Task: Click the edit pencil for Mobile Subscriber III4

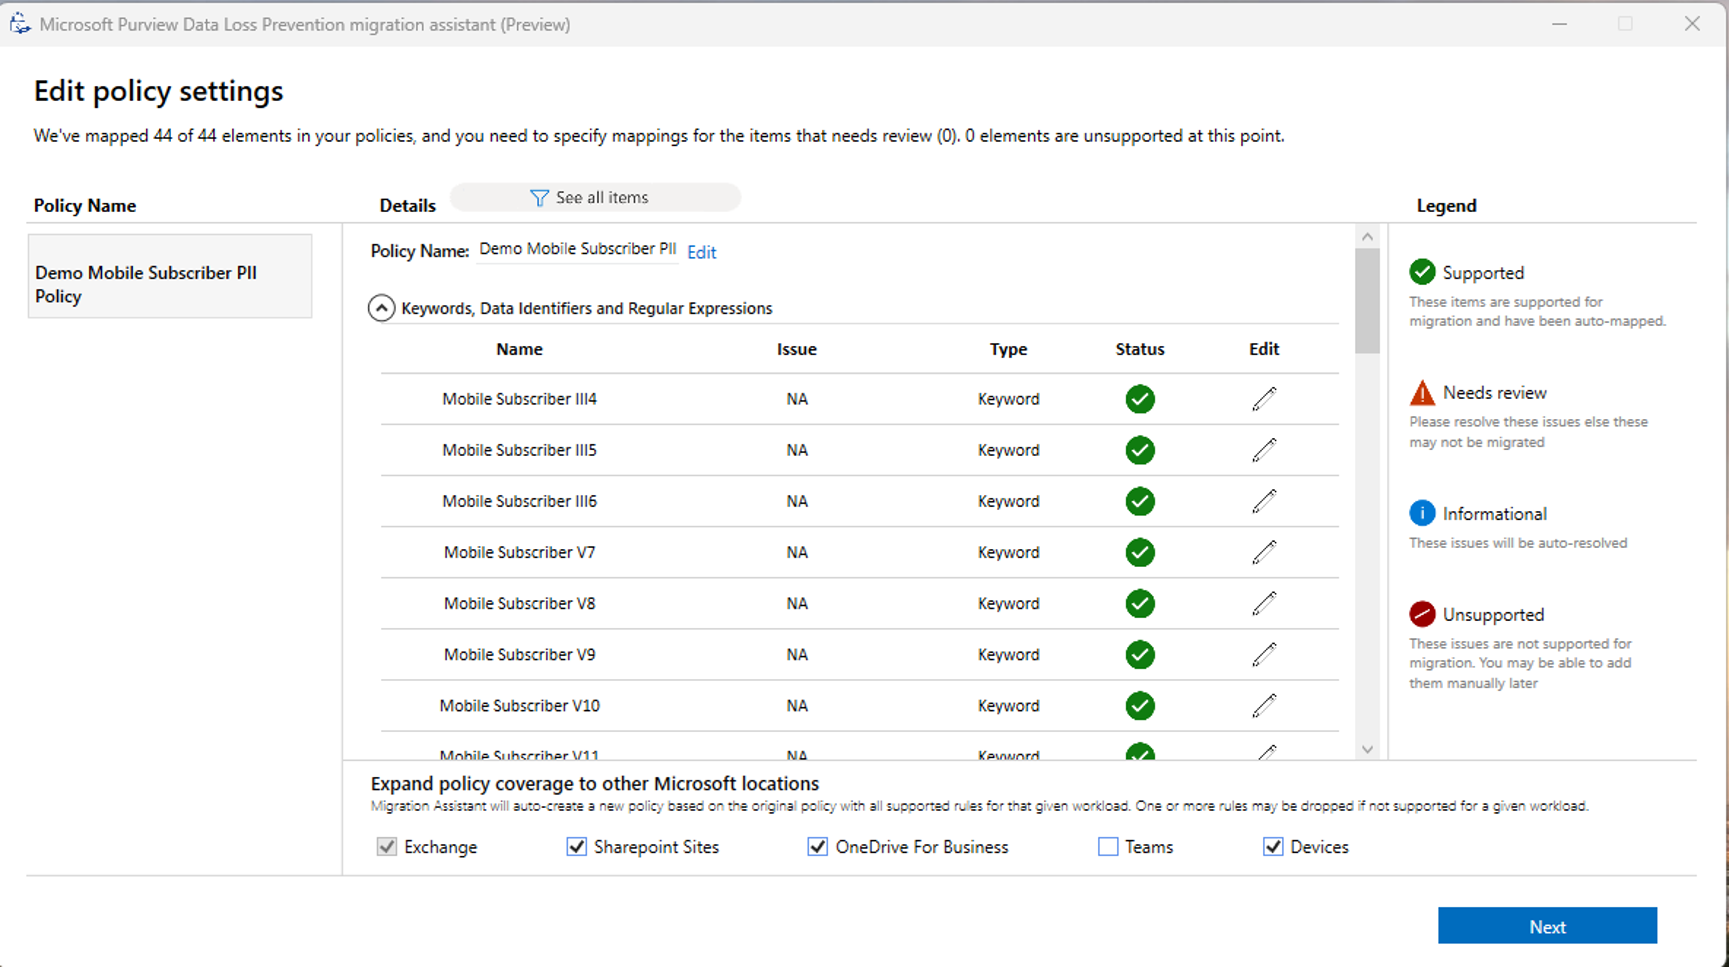Action: pyautogui.click(x=1264, y=398)
